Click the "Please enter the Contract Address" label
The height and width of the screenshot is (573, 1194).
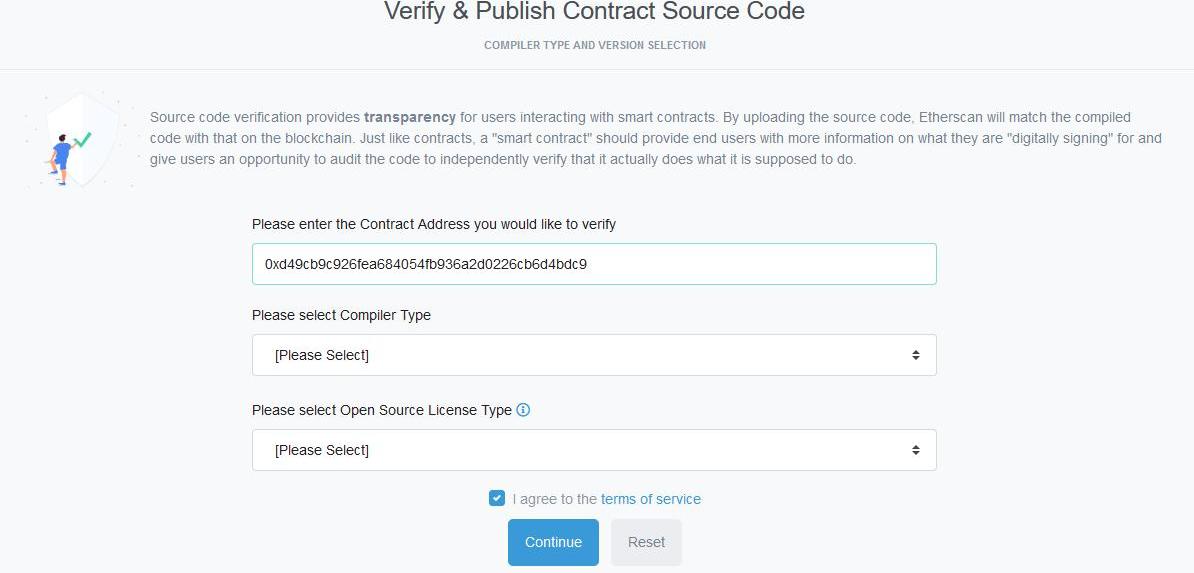(x=434, y=224)
